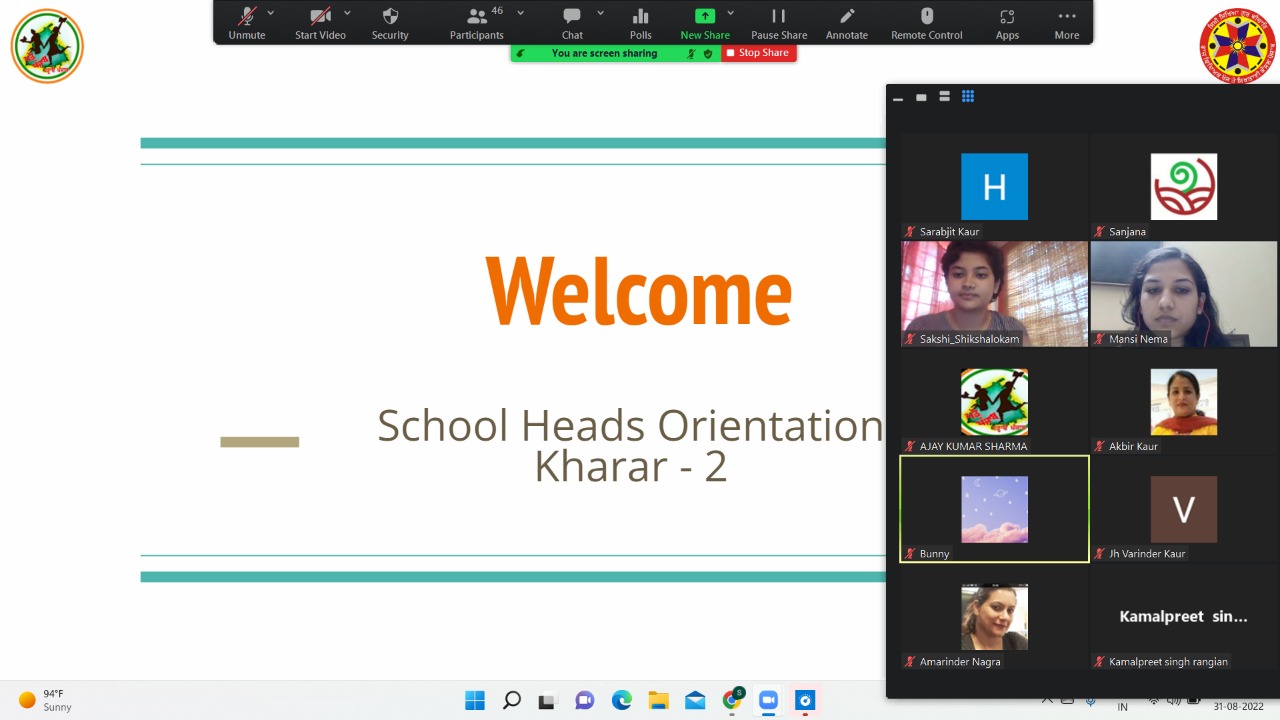Select Mansi Nema's video thumbnail
The height and width of the screenshot is (720, 1280).
click(x=1183, y=293)
